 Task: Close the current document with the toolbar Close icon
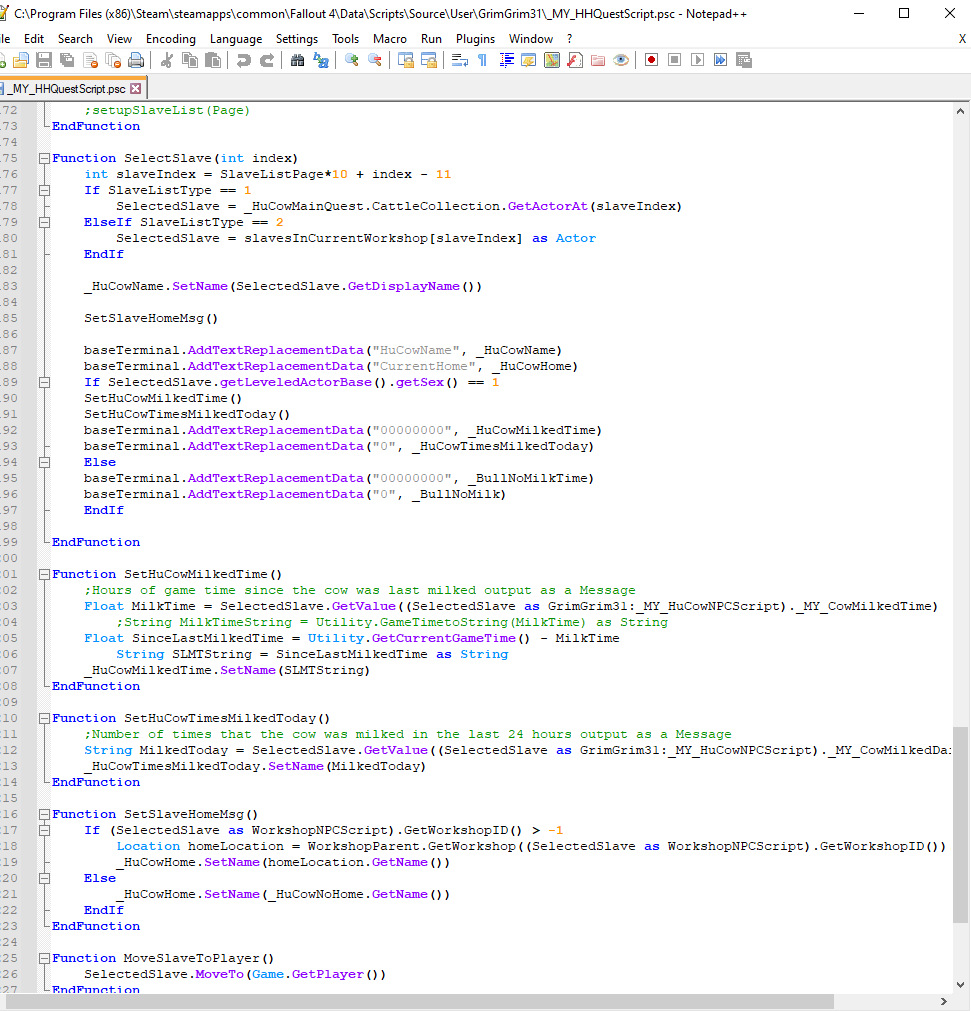coord(90,61)
